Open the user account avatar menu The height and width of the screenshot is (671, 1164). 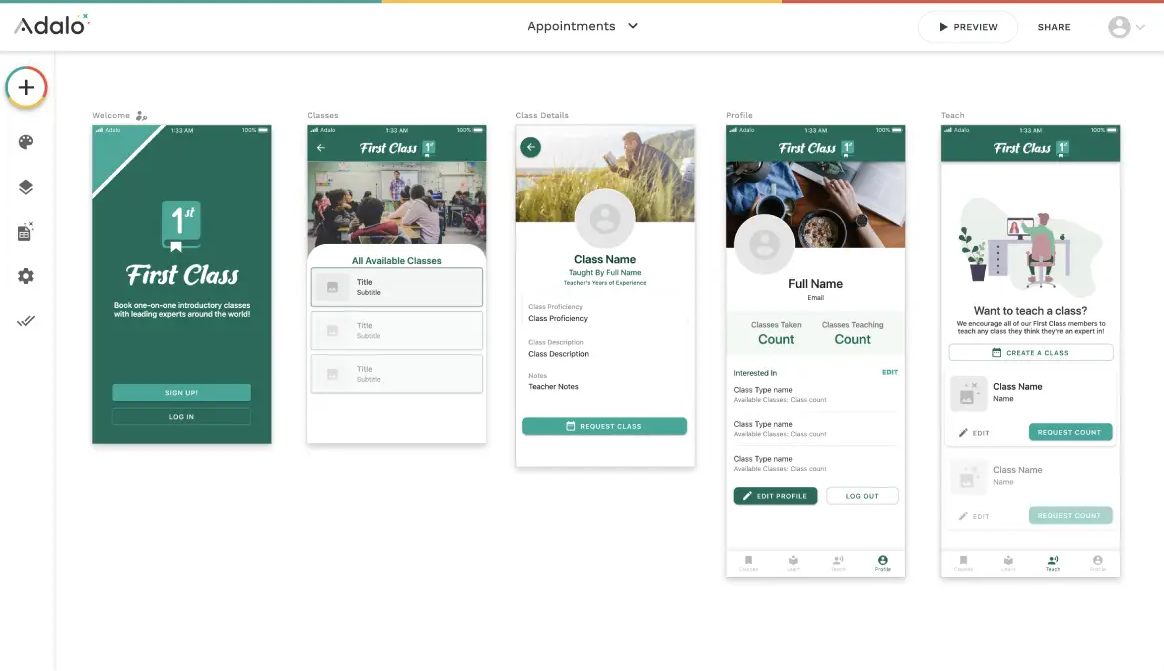1126,27
